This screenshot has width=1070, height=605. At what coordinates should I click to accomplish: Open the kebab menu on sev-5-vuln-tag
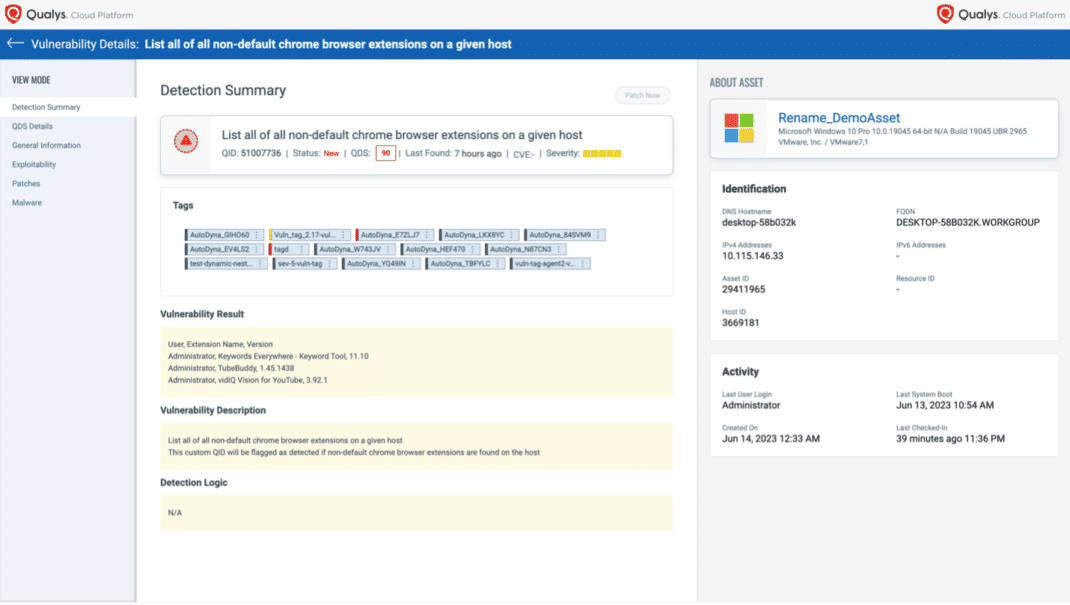point(329,263)
